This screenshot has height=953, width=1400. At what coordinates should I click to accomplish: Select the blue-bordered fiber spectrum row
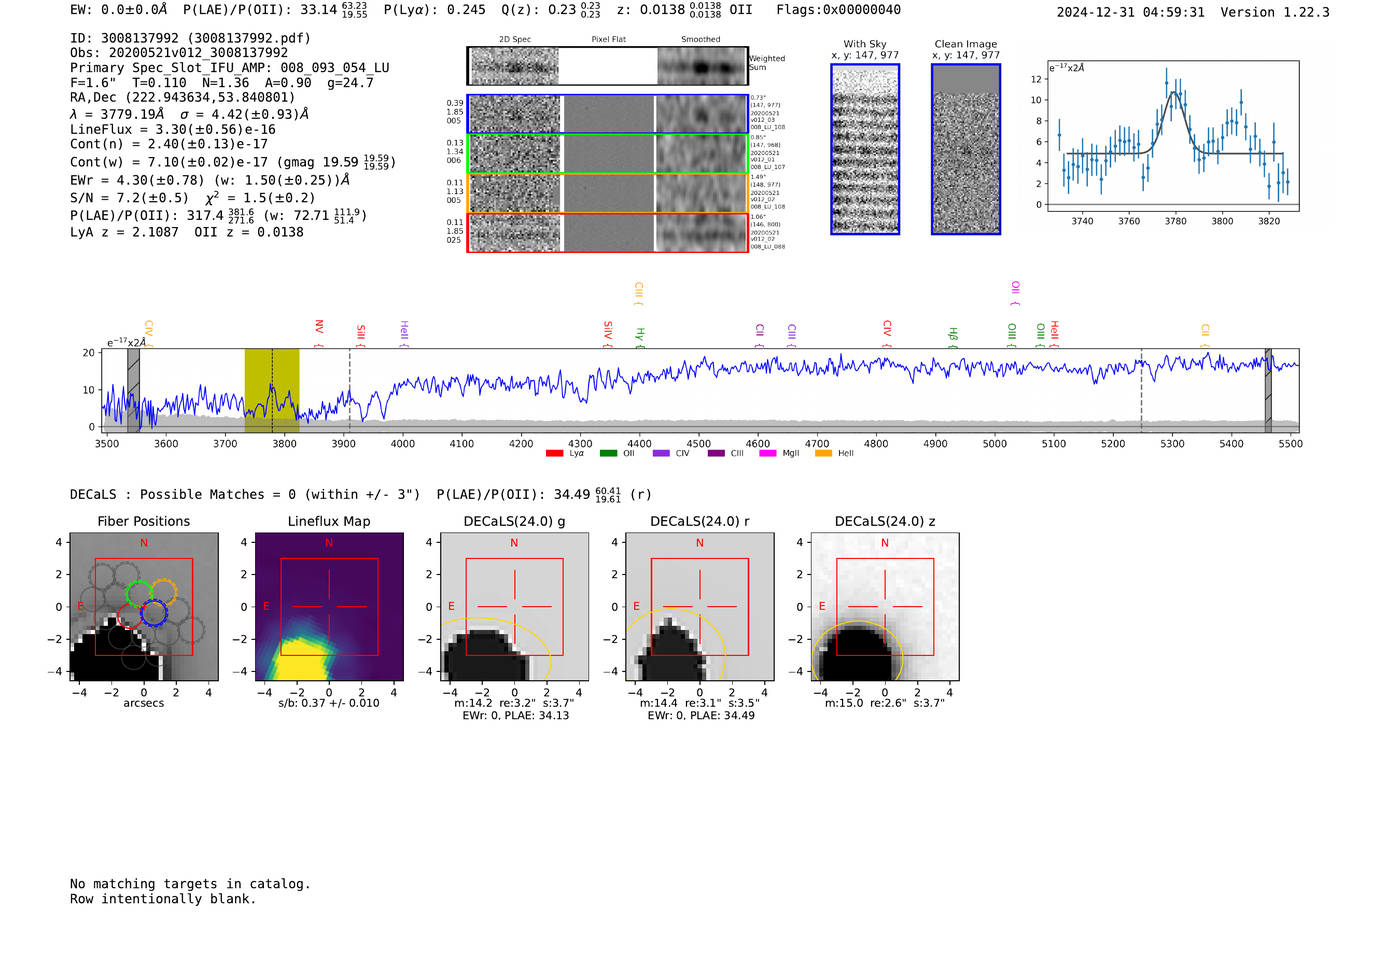tap(607, 114)
